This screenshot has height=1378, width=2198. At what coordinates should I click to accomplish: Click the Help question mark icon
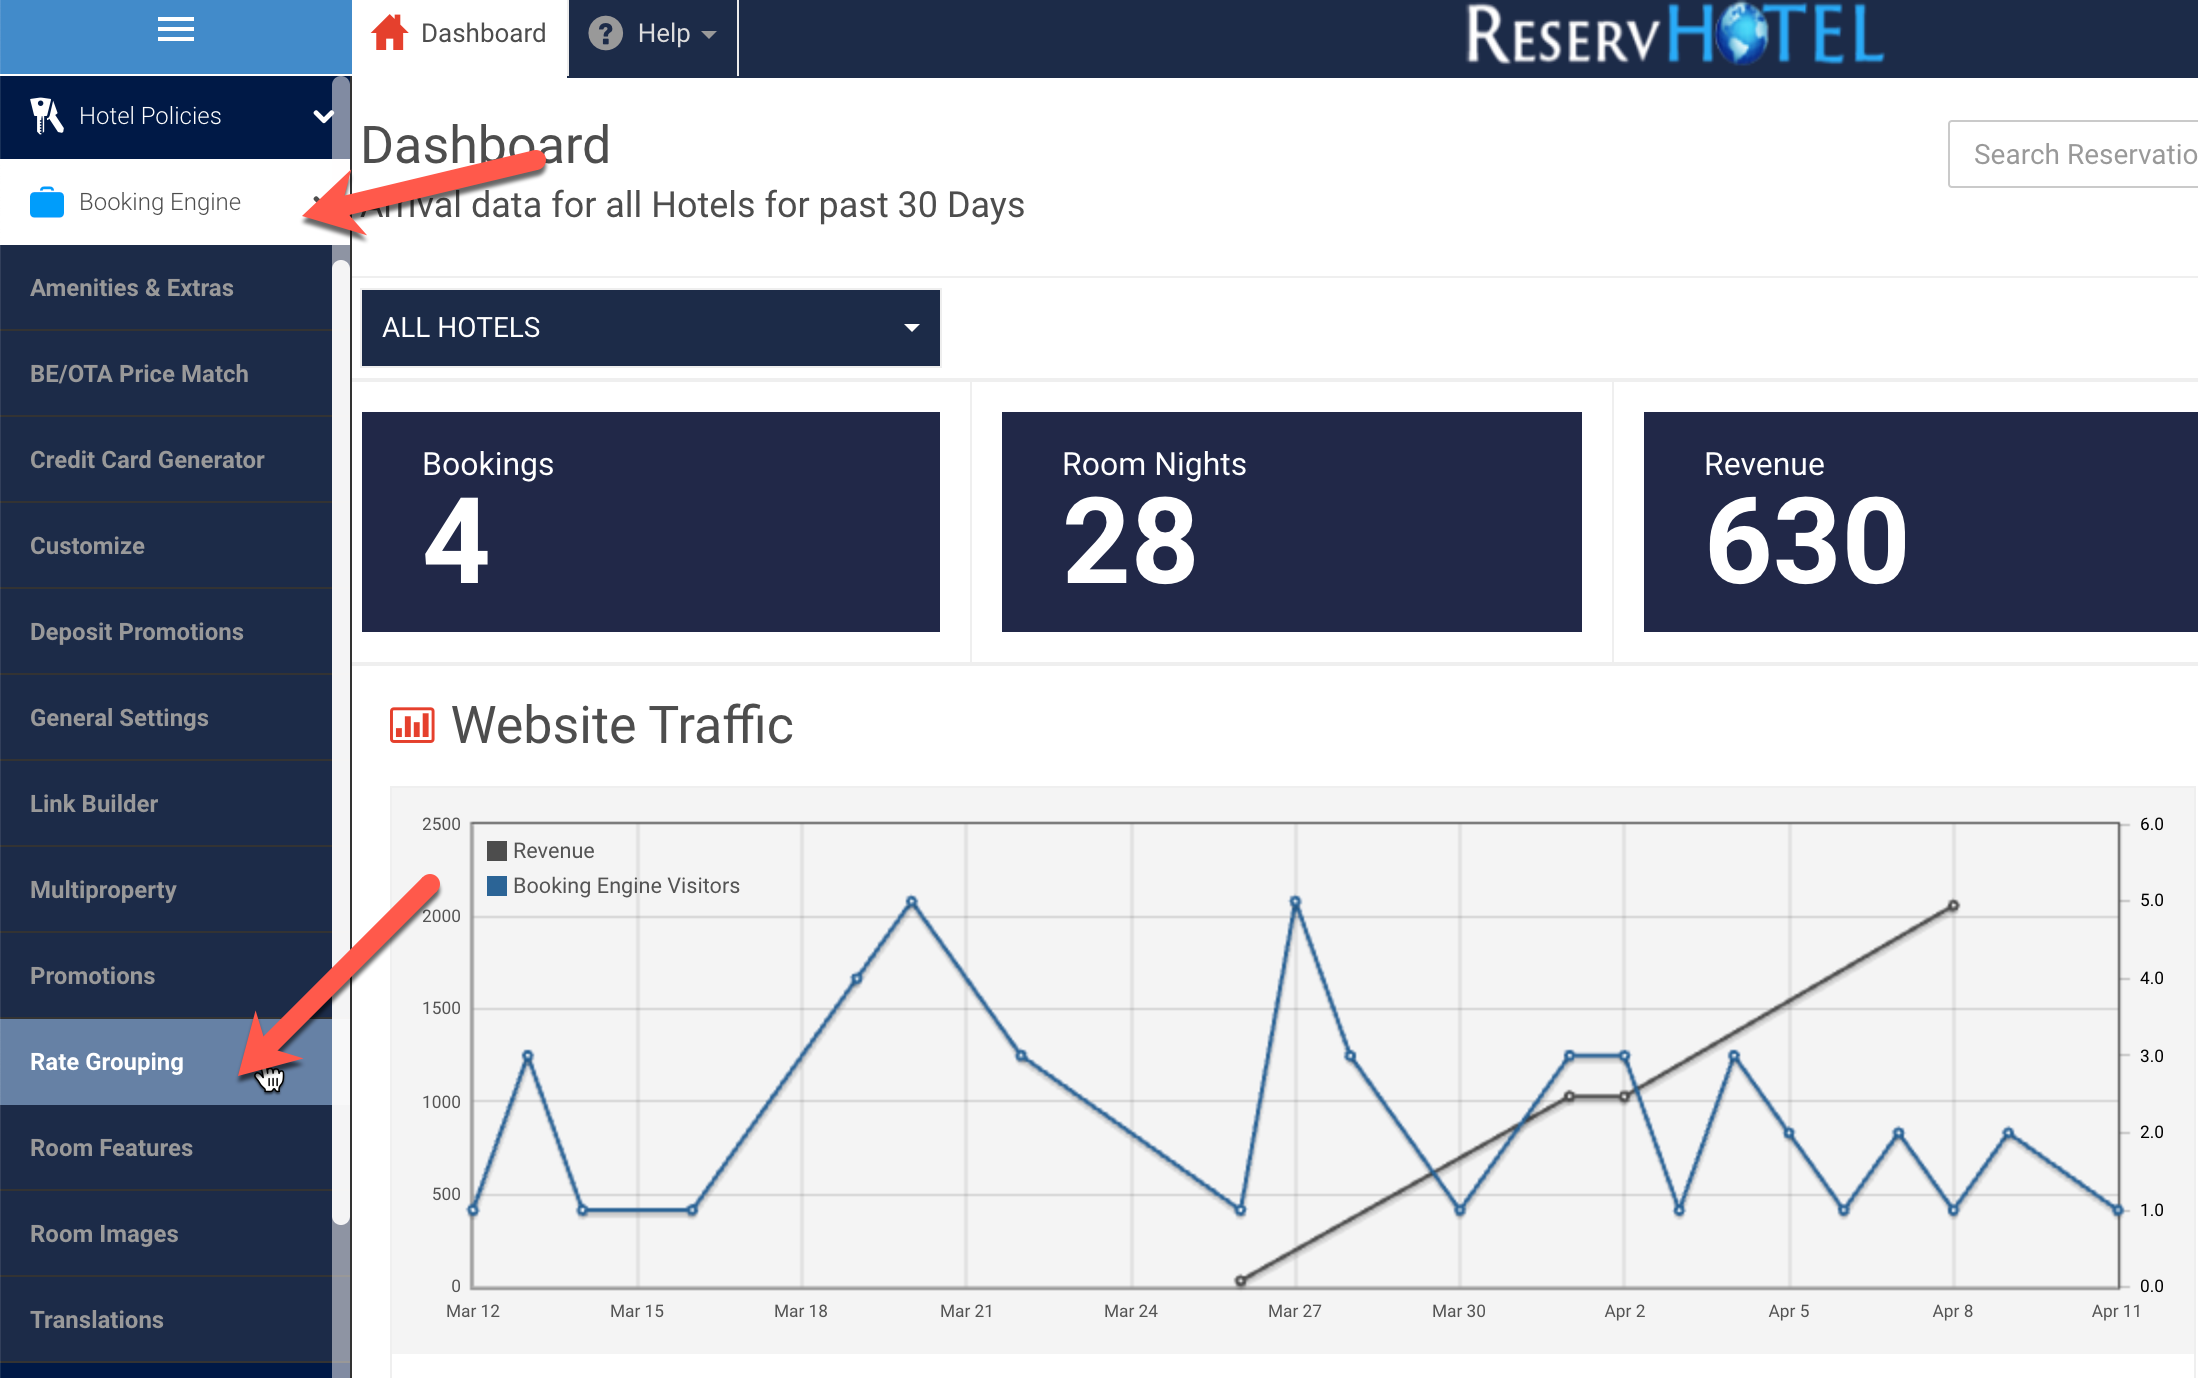(x=605, y=34)
